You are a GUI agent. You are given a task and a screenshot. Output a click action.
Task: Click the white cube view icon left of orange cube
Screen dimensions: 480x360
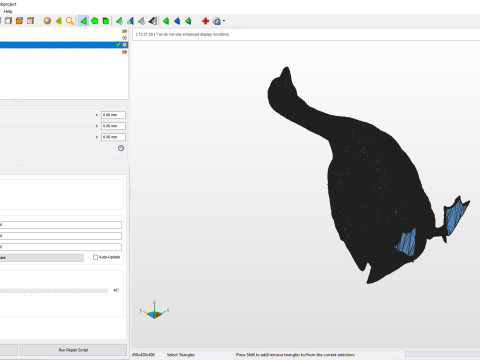8,21
